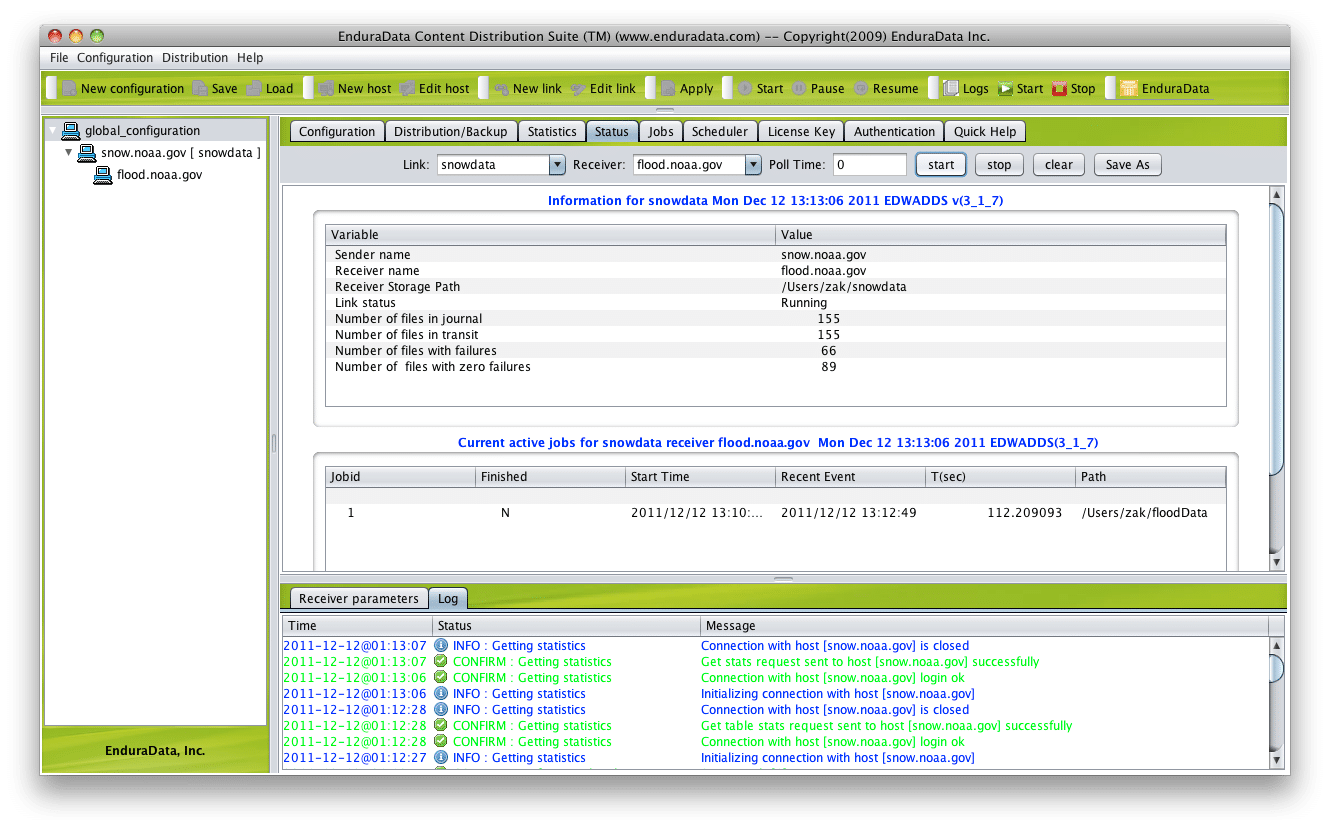This screenshot has height=830, width=1330.
Task: Click the stop polling button
Action: (x=999, y=165)
